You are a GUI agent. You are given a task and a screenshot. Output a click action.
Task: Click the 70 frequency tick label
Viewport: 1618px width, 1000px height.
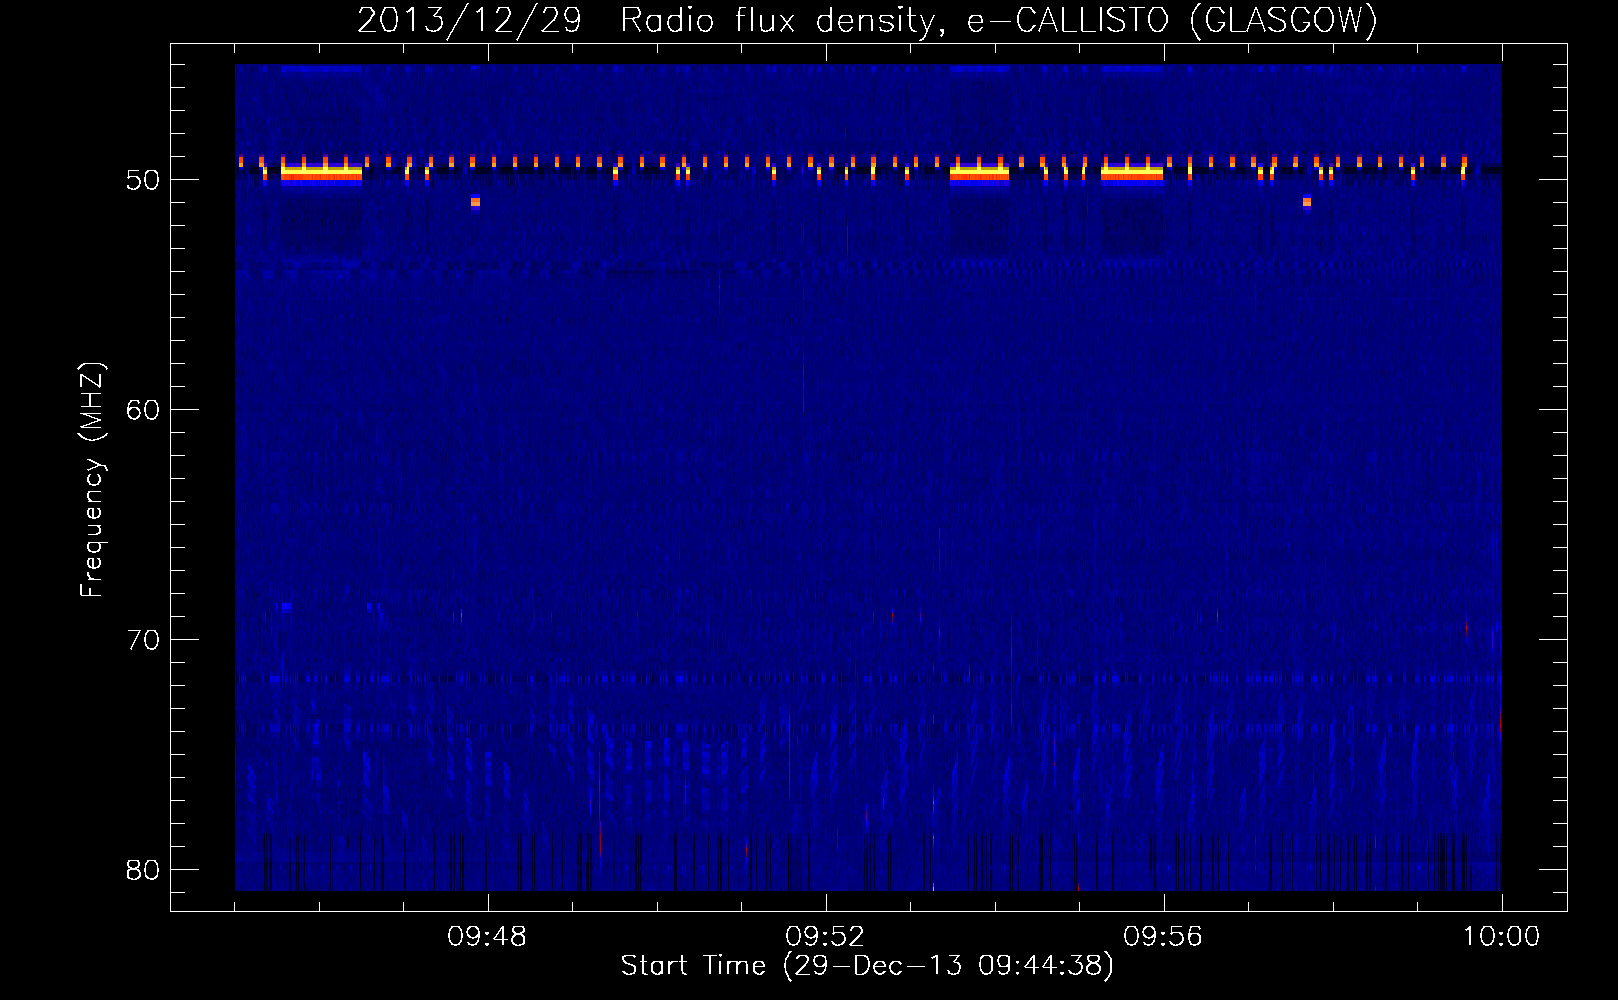pyautogui.click(x=143, y=640)
